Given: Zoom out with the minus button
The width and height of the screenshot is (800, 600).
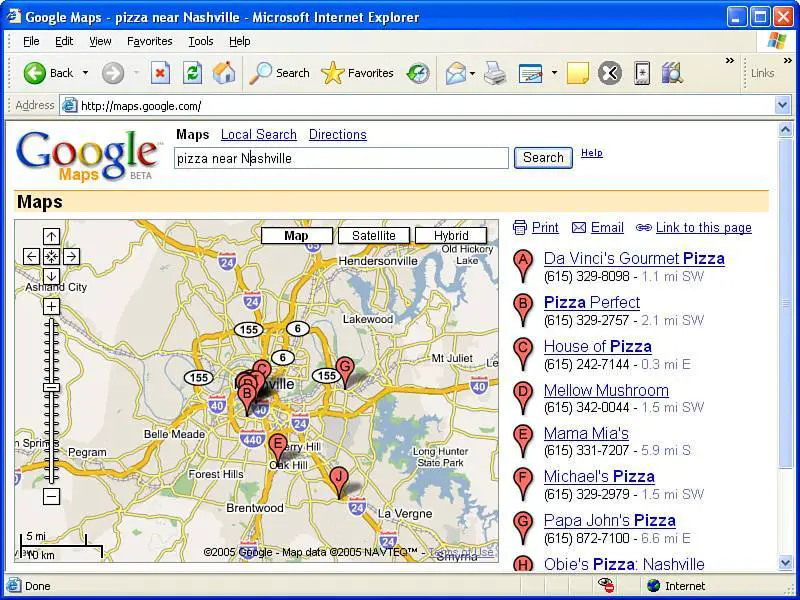Looking at the screenshot, I should pos(51,496).
